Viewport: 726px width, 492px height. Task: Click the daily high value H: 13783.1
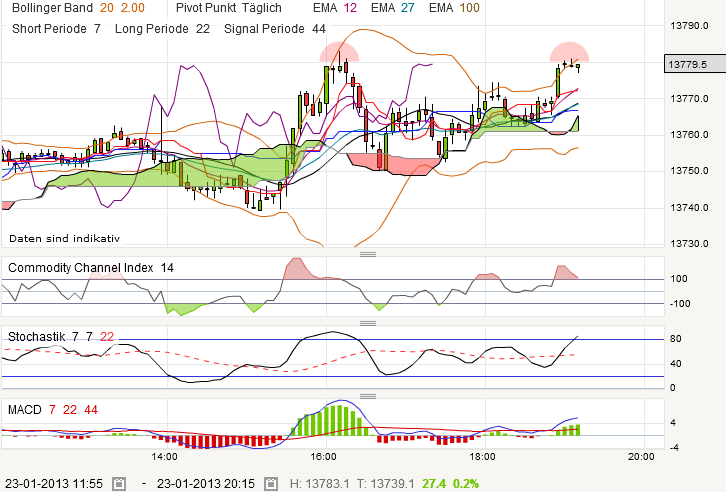[x=319, y=484]
